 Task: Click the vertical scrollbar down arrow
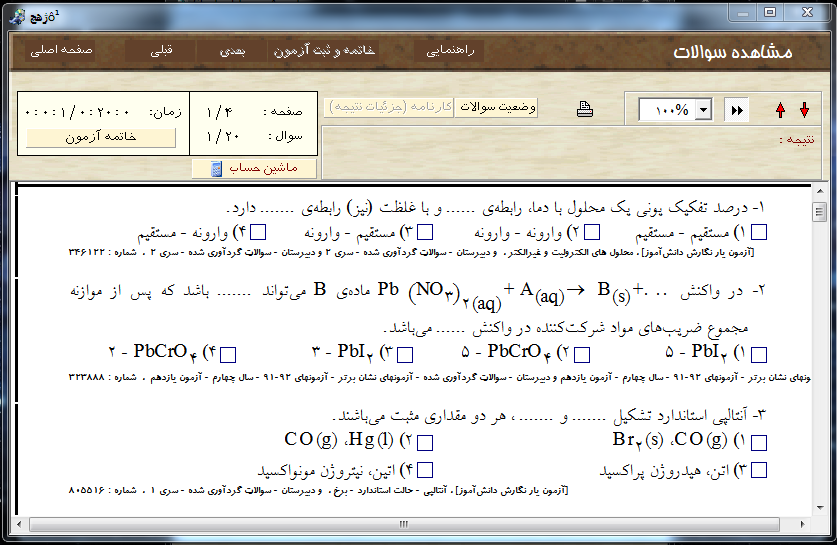820,508
